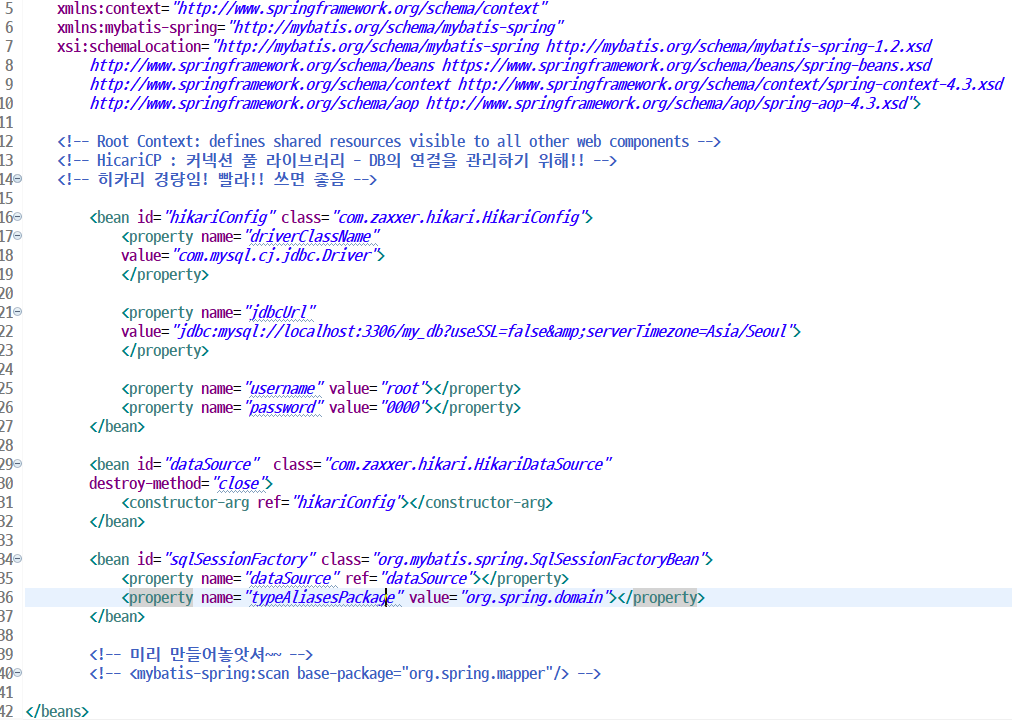
Task: Collapse the sqlSessionFactory bean fold at line 34
Action: coord(18,559)
